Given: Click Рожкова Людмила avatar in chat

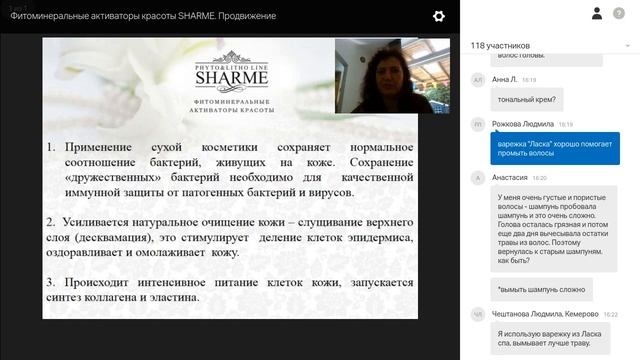Looking at the screenshot, I should 478,124.
